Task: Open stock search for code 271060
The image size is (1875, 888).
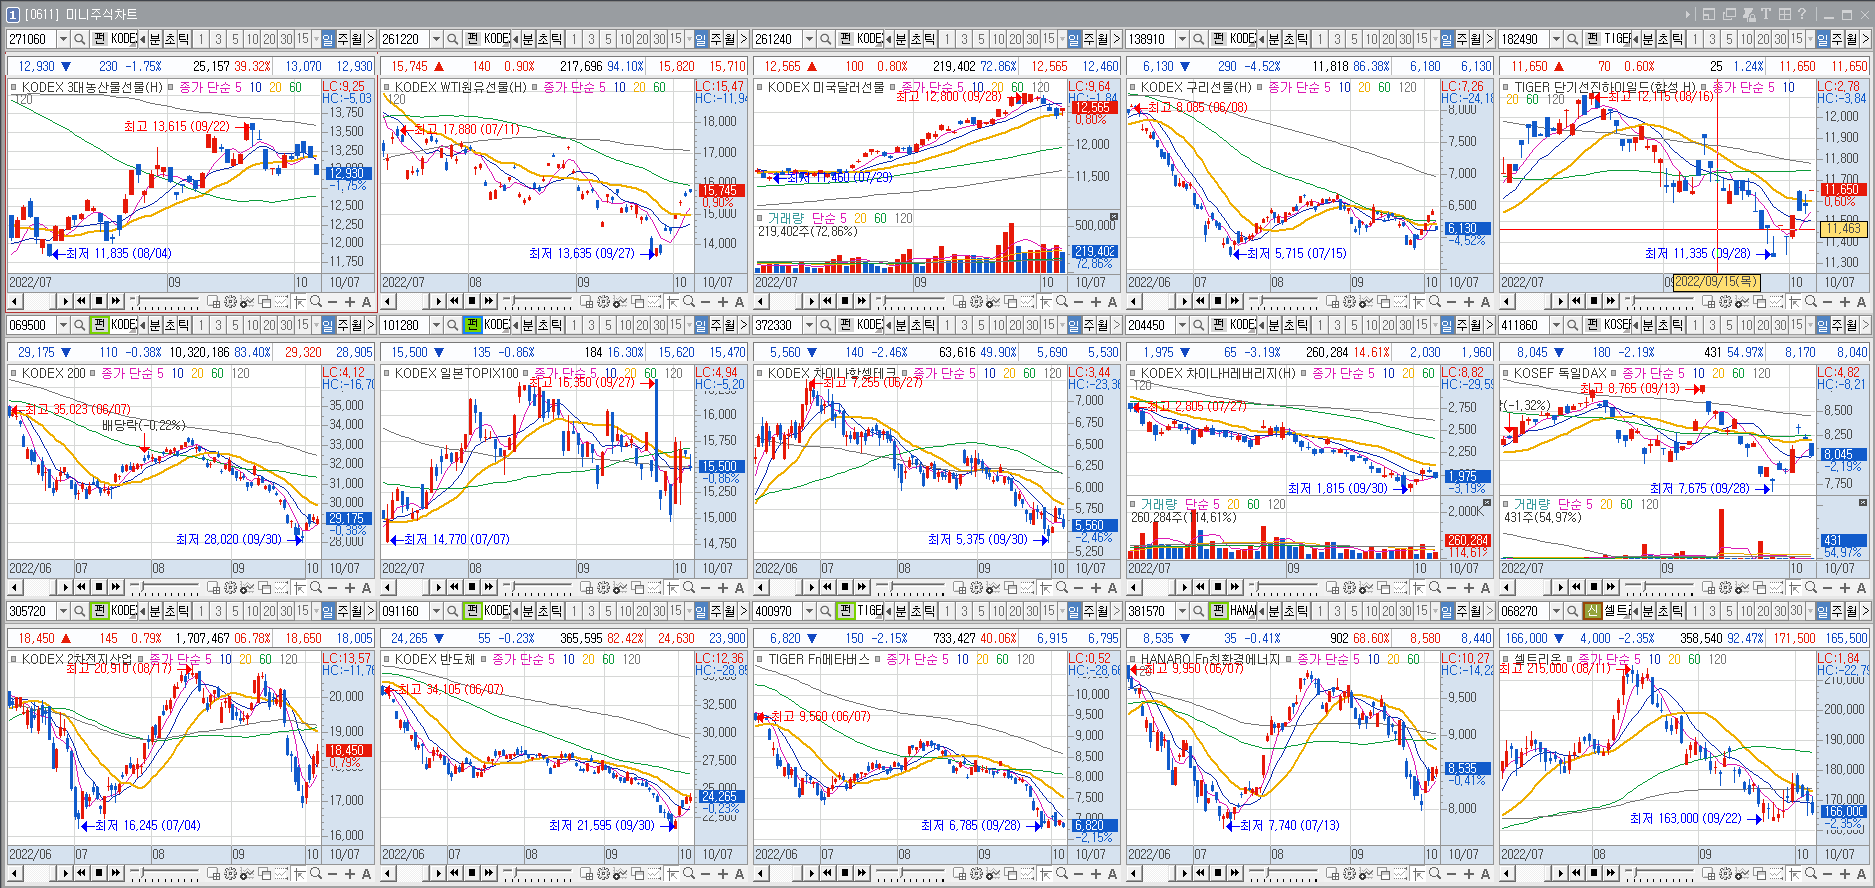Action: click(79, 39)
